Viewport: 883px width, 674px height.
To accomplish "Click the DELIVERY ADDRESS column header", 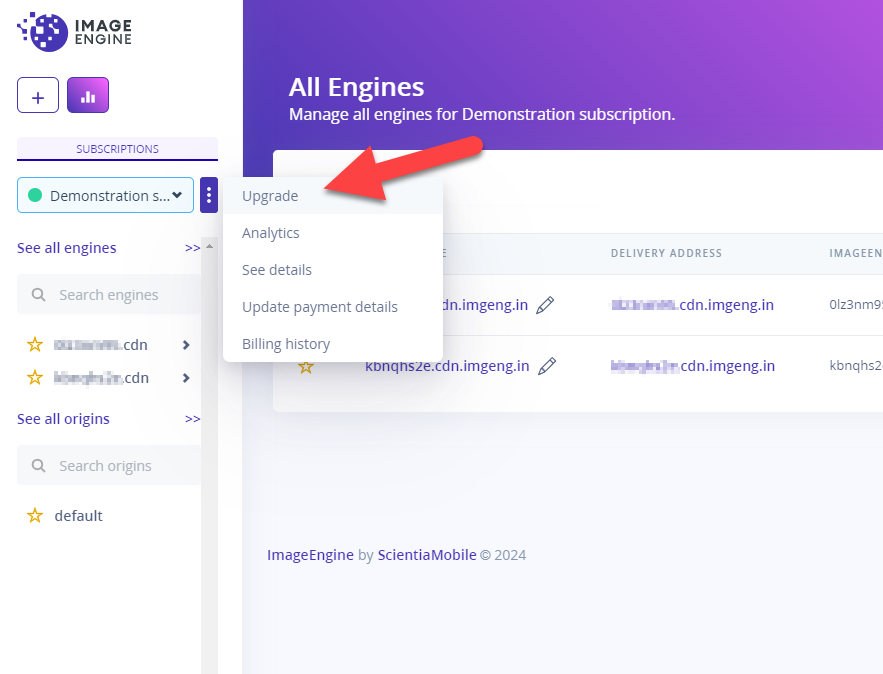I will (666, 253).
